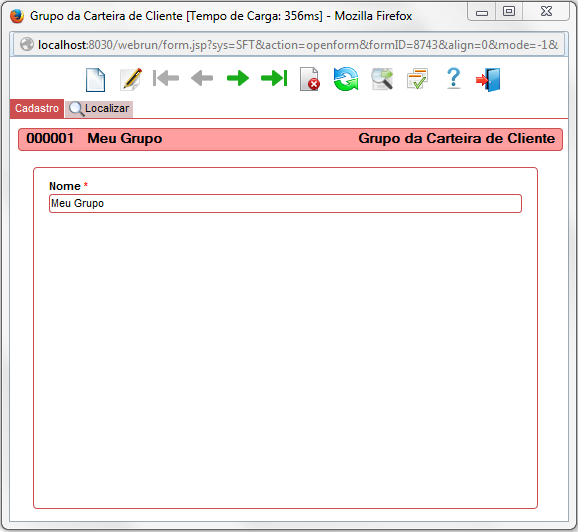Click the new record blank page icon
The image size is (578, 532).
coord(95,79)
